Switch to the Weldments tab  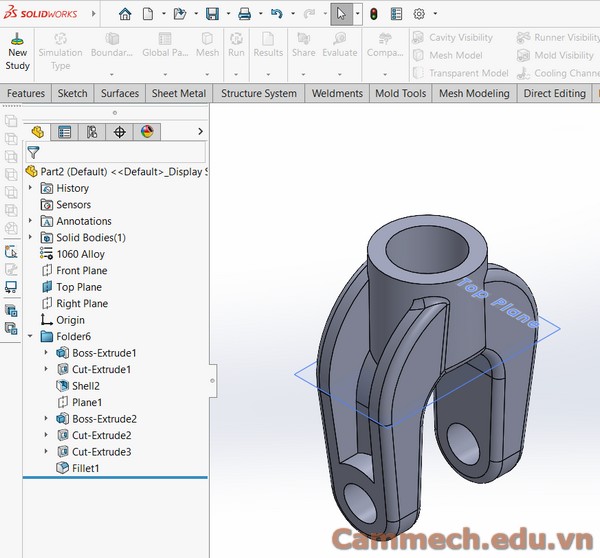[337, 93]
